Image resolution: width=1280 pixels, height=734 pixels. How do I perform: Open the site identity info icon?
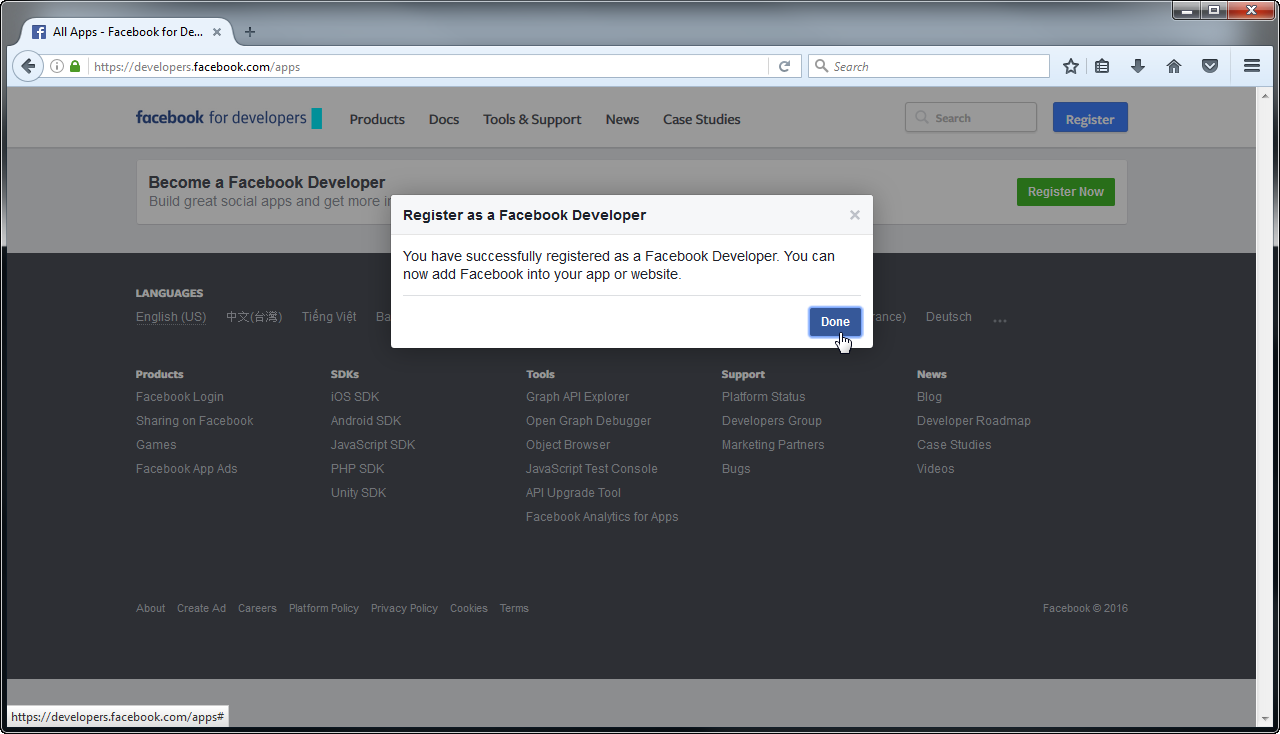tap(57, 67)
